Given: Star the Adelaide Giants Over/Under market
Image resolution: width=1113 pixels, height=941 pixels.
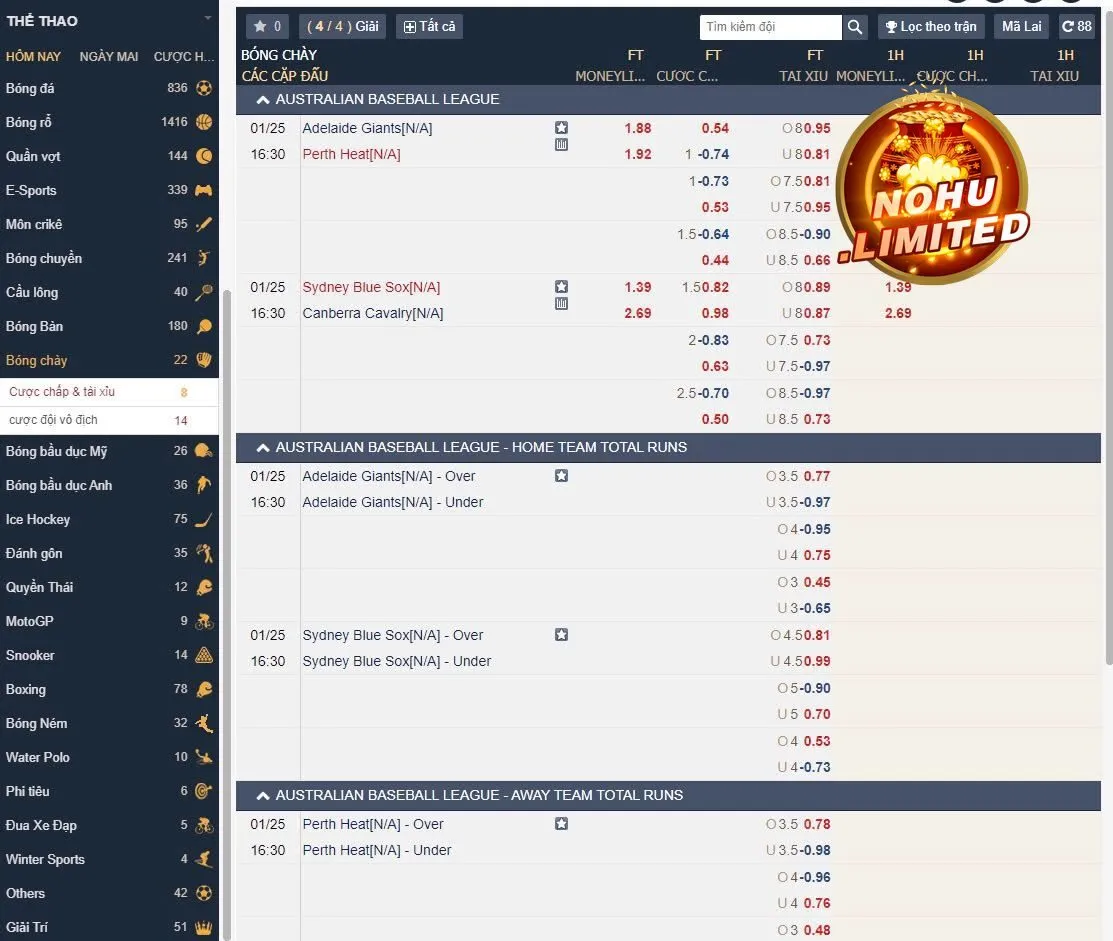Looking at the screenshot, I should pos(561,475).
